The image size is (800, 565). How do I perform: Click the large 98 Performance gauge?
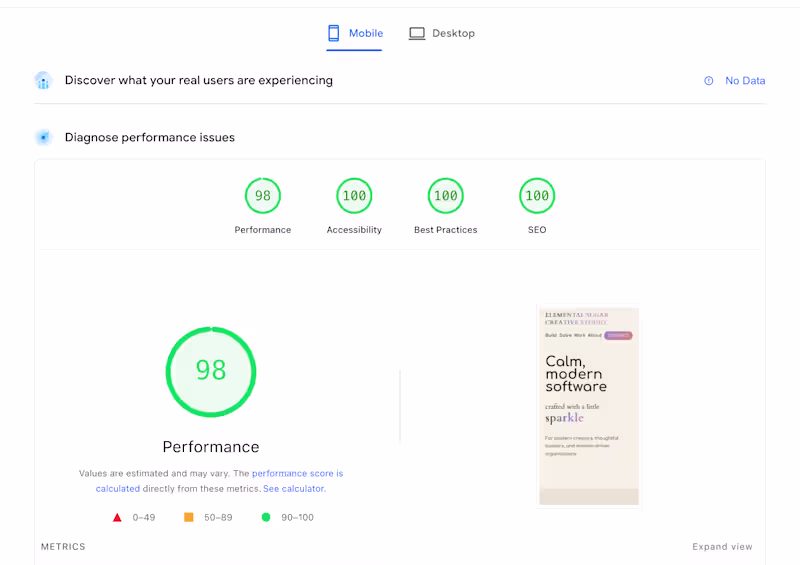point(211,372)
